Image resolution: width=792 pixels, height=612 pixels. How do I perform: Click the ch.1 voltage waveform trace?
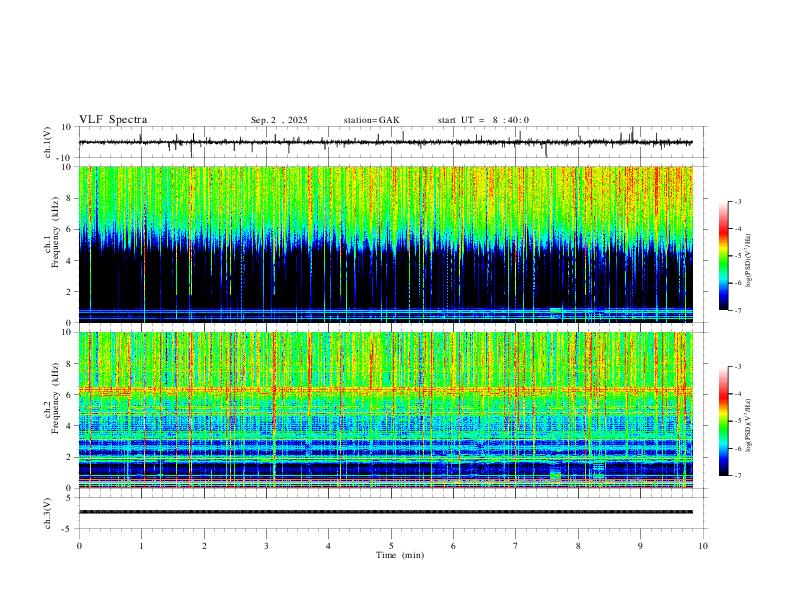coord(385,142)
